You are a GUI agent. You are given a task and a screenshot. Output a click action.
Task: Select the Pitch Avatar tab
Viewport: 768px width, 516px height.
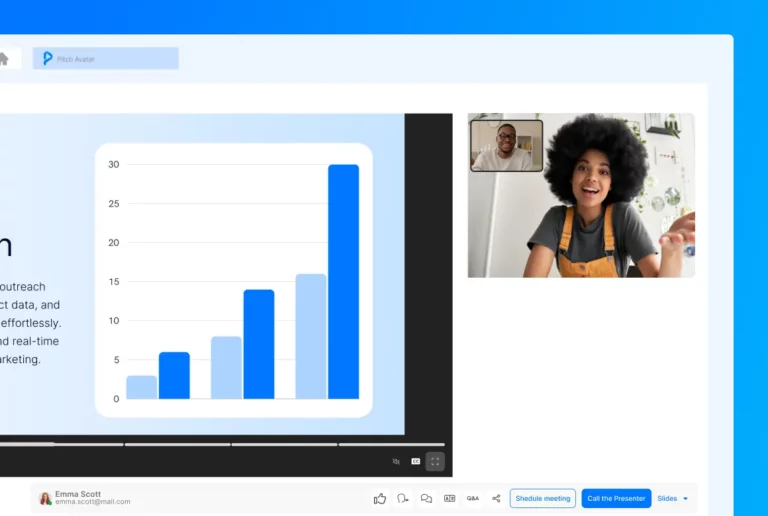pyautogui.click(x=105, y=59)
